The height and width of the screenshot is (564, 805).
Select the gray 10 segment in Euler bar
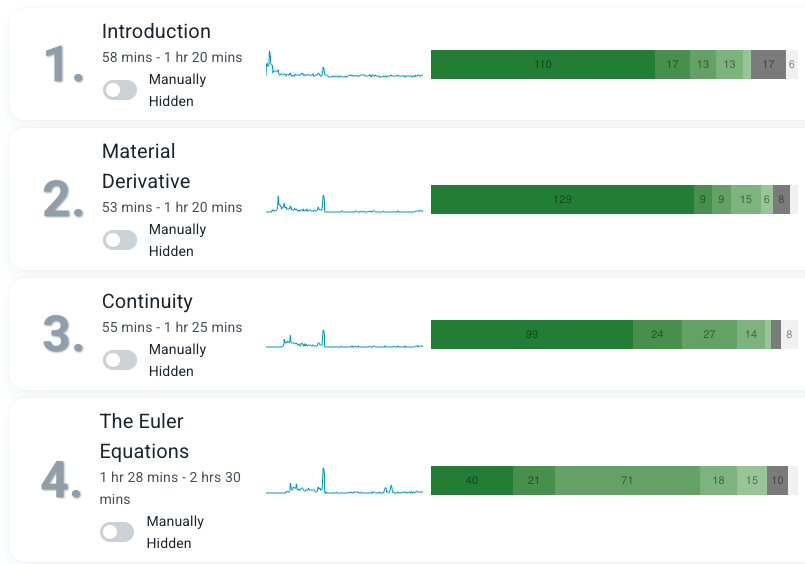pos(777,481)
